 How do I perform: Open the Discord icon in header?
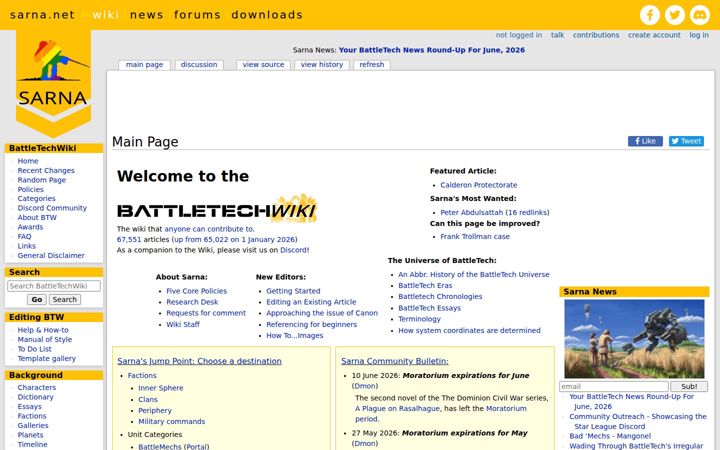(700, 15)
